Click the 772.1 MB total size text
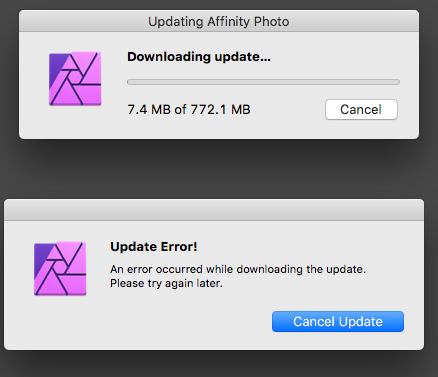 [x=220, y=109]
